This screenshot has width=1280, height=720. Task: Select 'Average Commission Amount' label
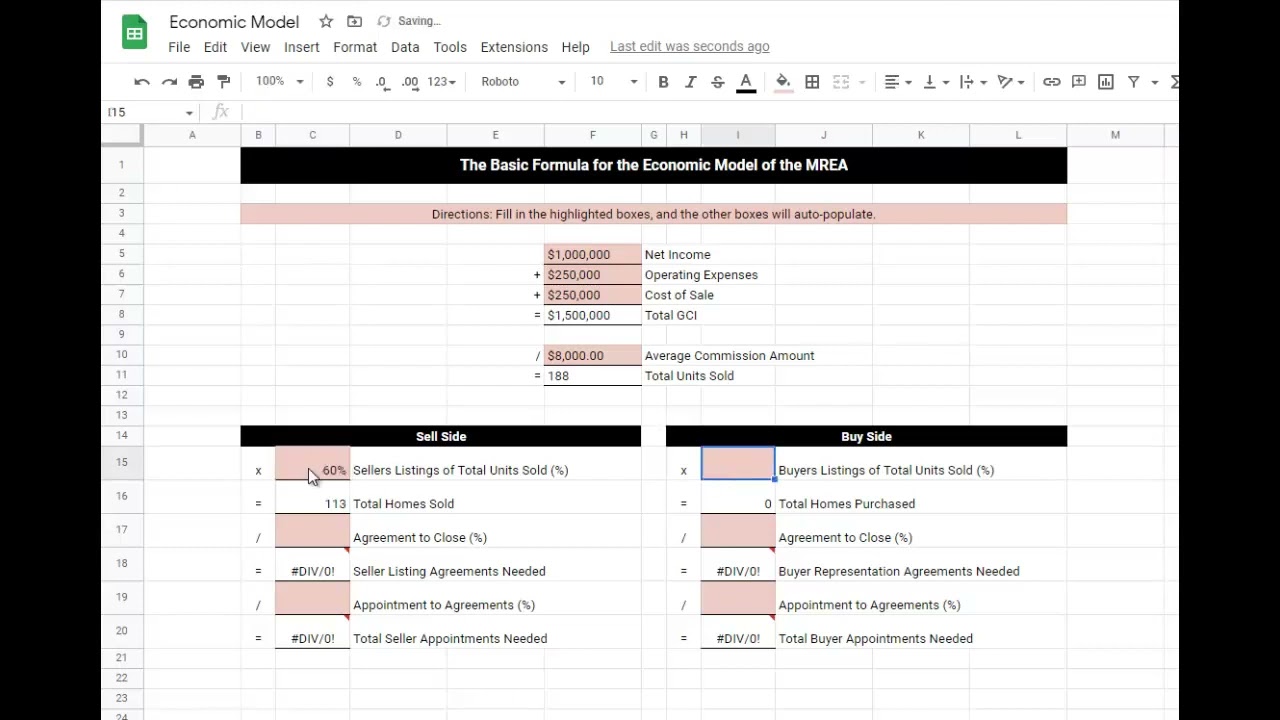(729, 356)
